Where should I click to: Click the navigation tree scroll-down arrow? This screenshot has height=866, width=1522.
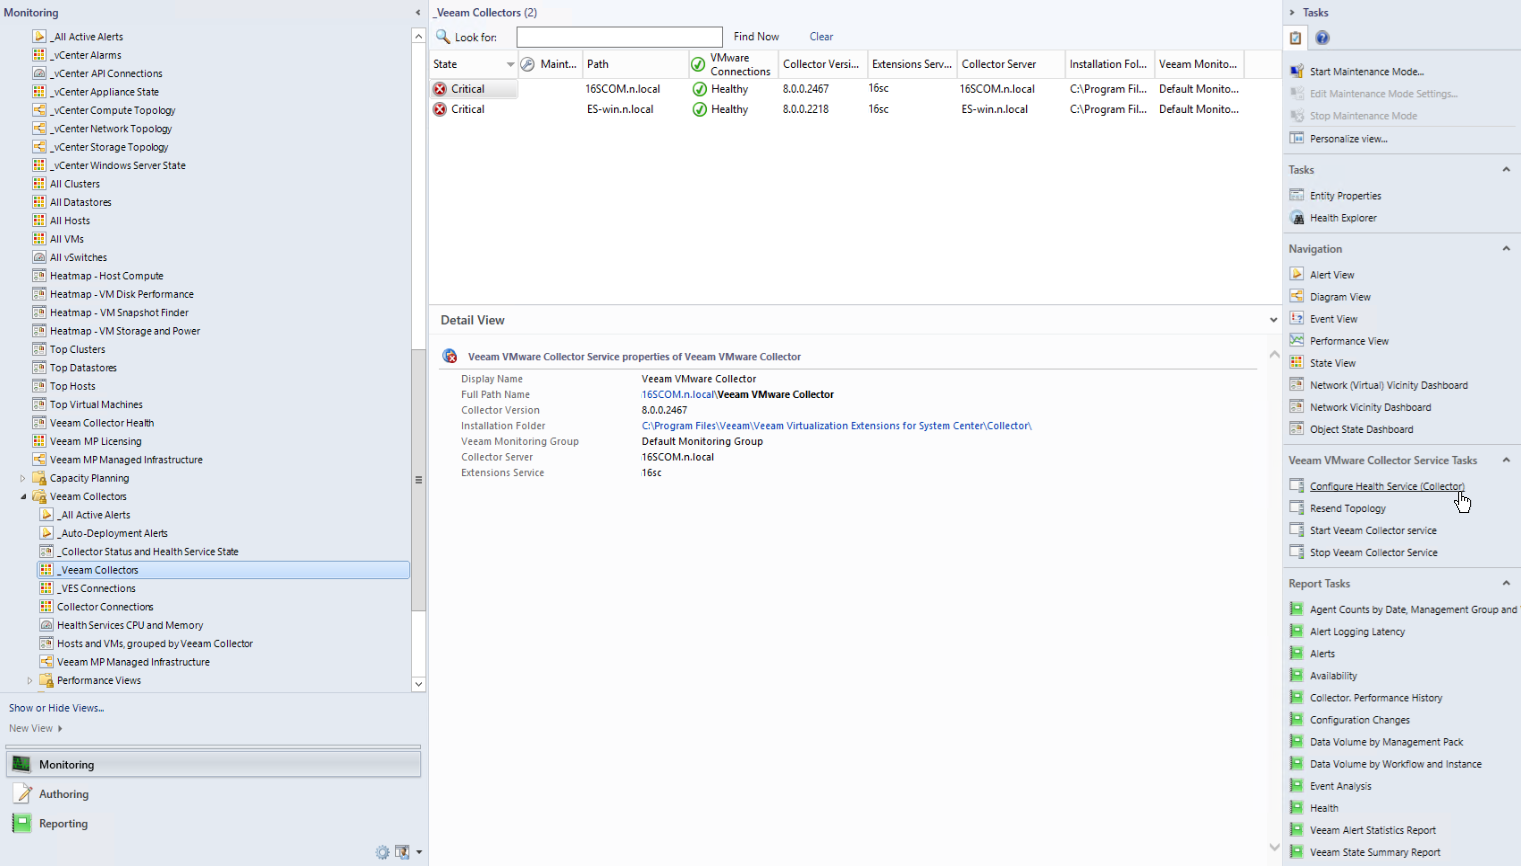pos(419,685)
